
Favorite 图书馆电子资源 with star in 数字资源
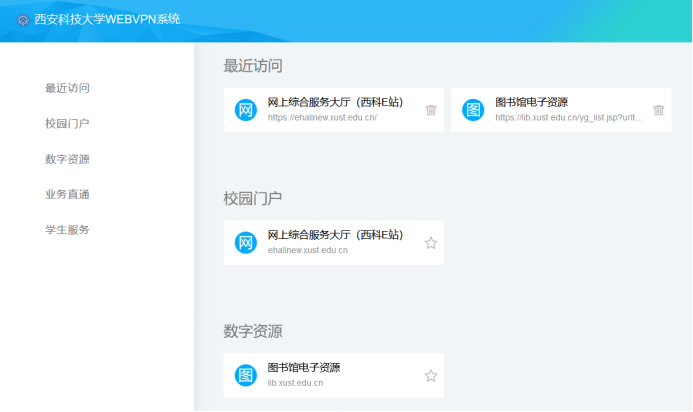click(x=431, y=375)
